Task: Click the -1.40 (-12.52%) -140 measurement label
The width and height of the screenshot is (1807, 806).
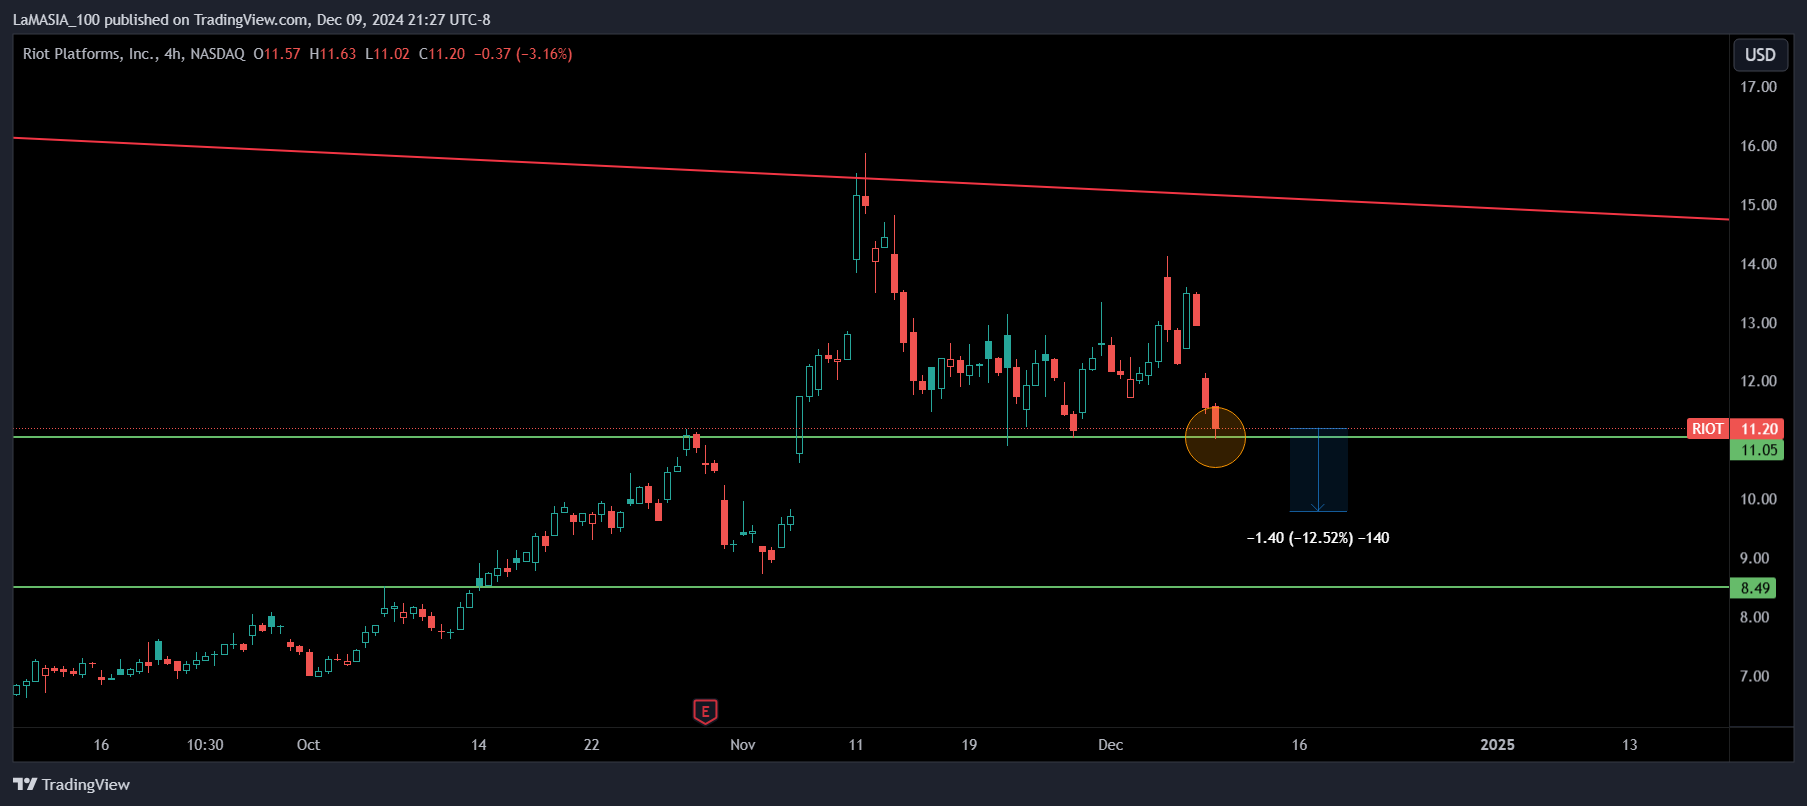Action: (x=1318, y=538)
